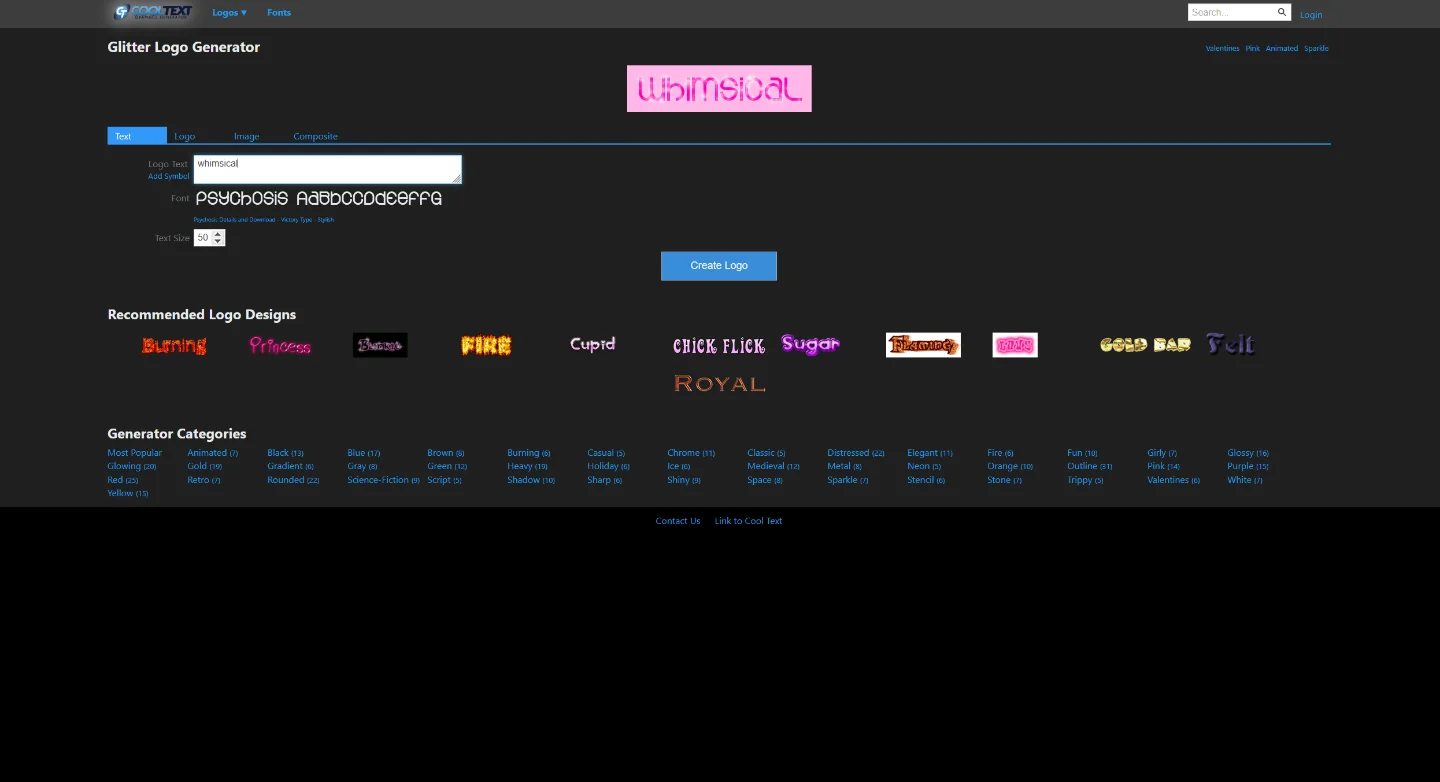1440x782 pixels.
Task: Open the Outline (31) category
Action: 1090,466
